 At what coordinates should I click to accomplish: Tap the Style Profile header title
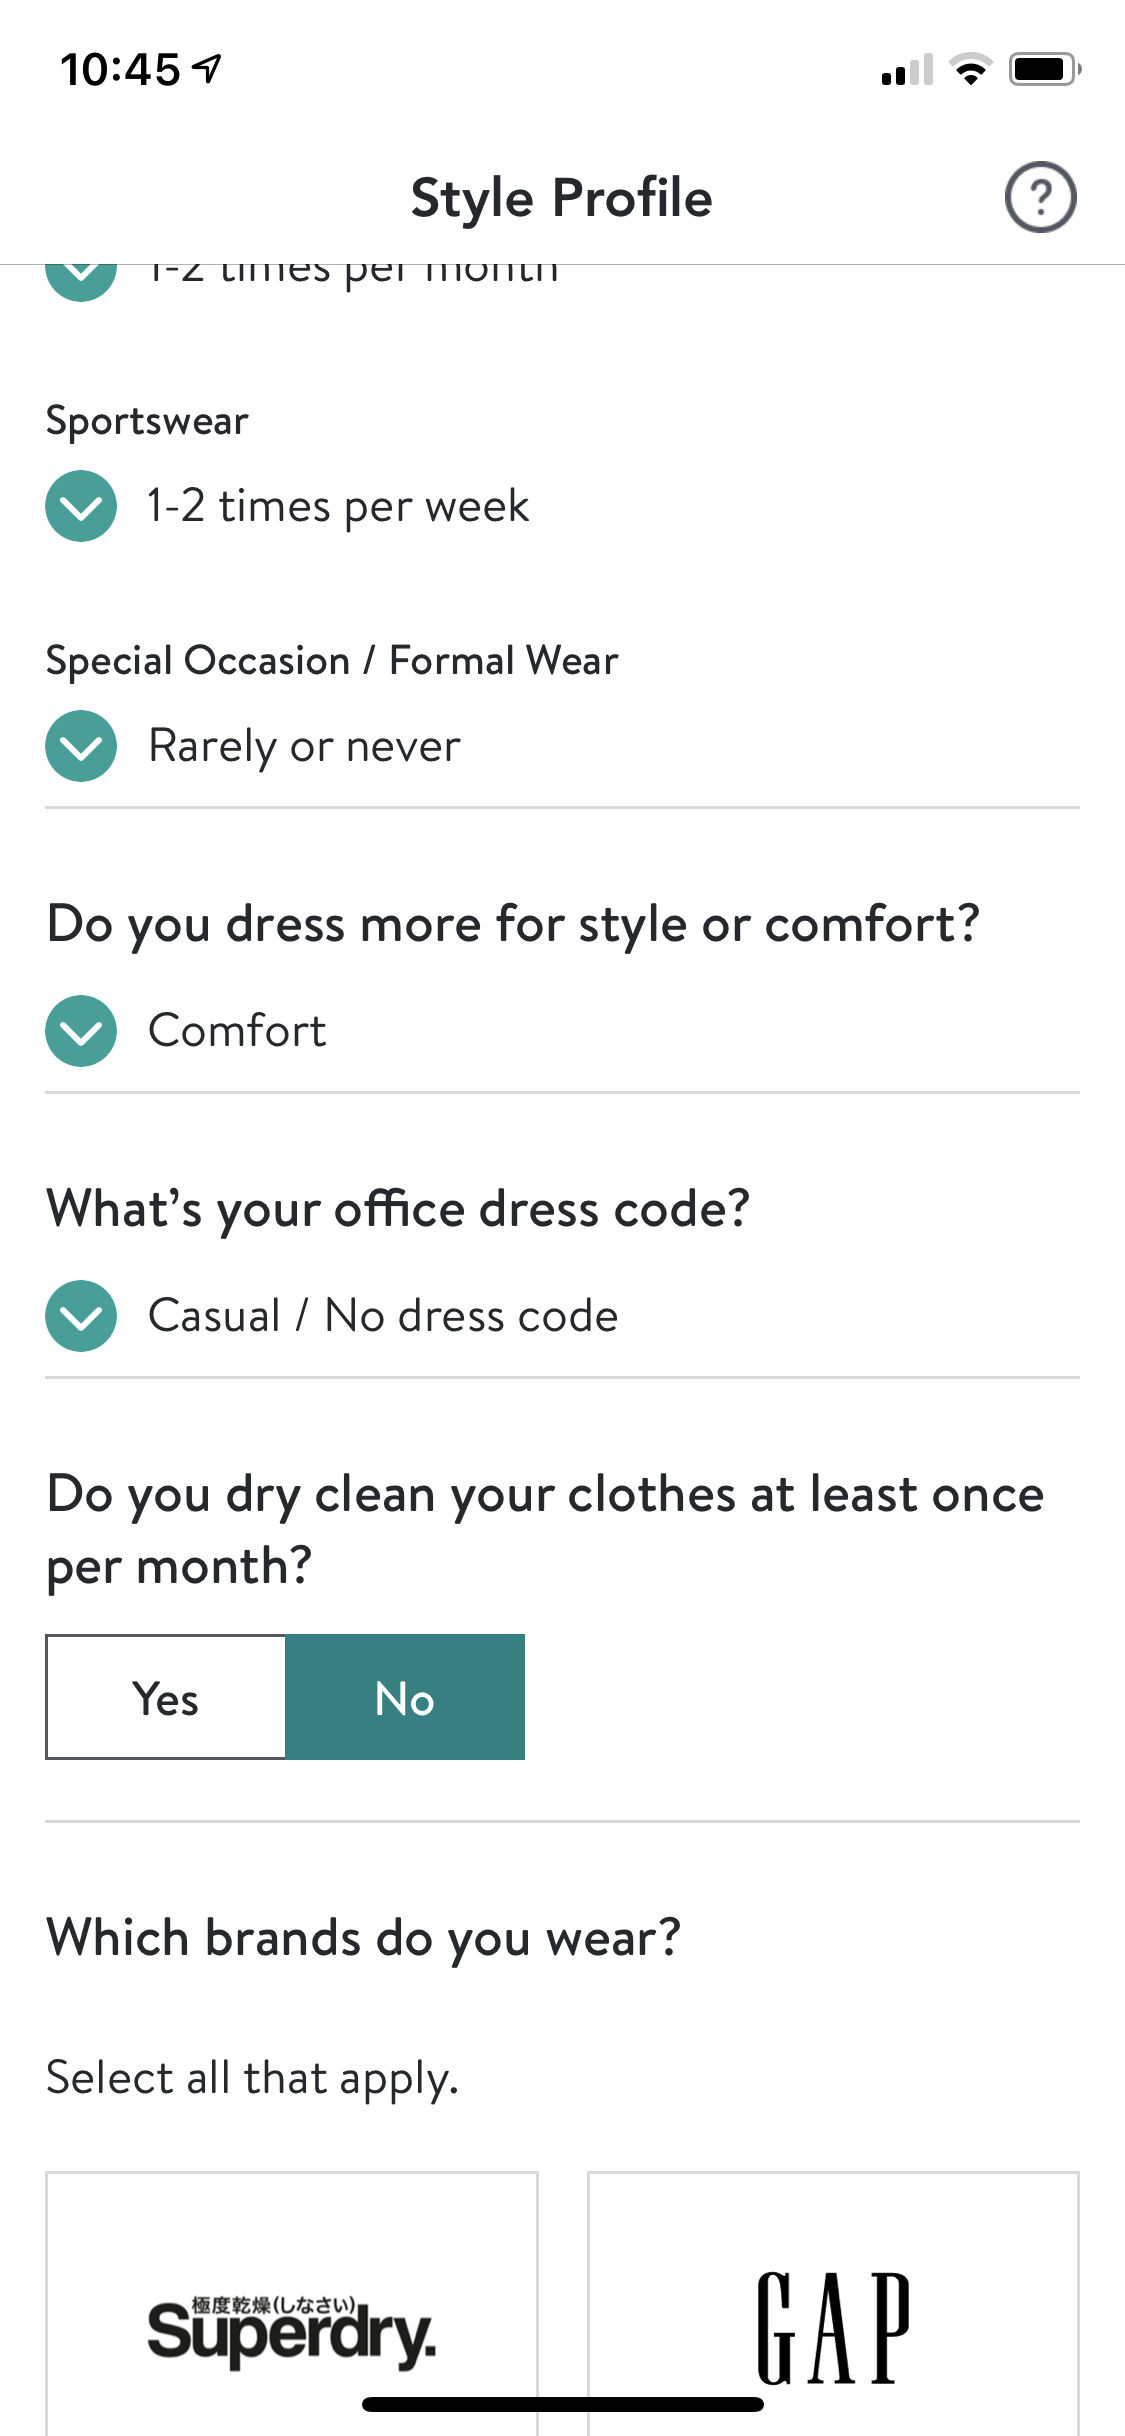tap(561, 197)
